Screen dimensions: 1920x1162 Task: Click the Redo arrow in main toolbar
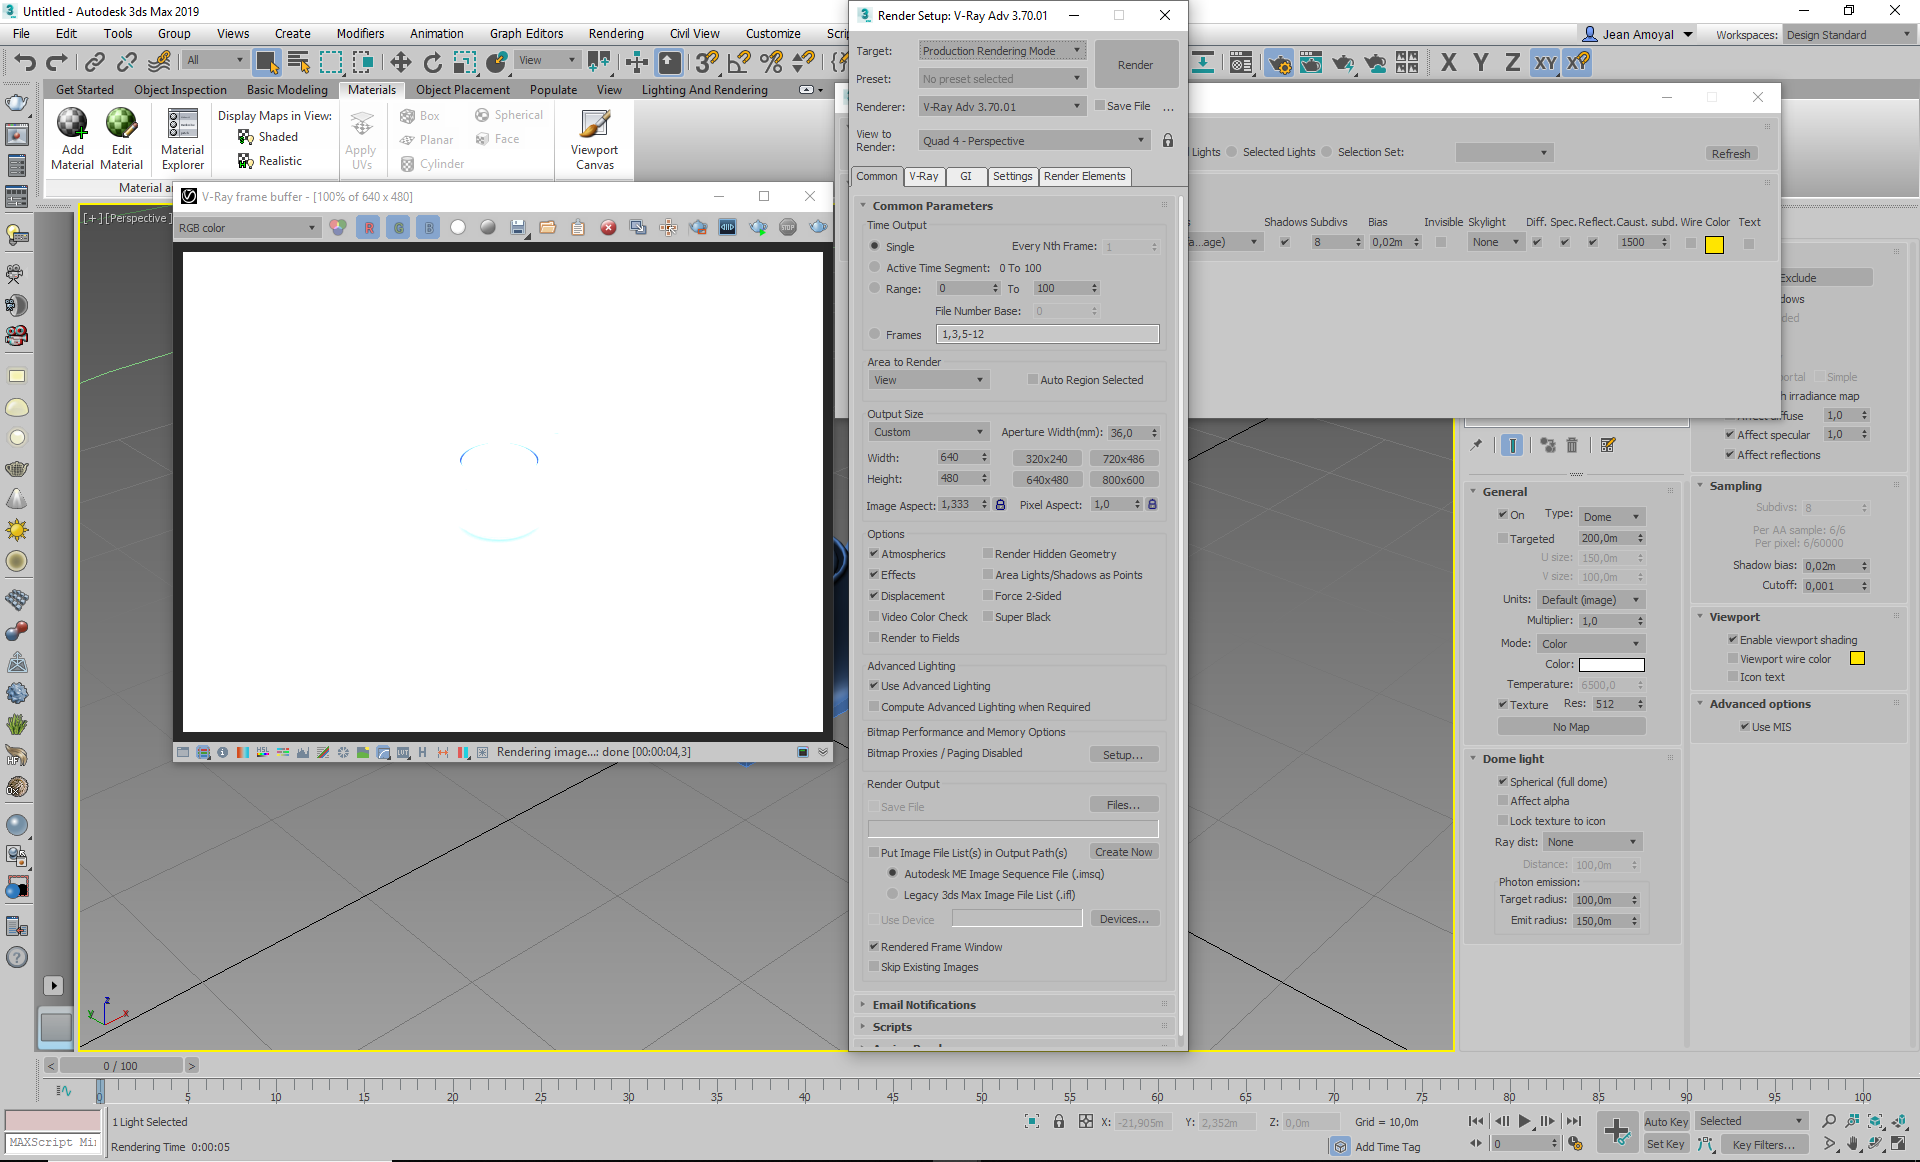57,63
